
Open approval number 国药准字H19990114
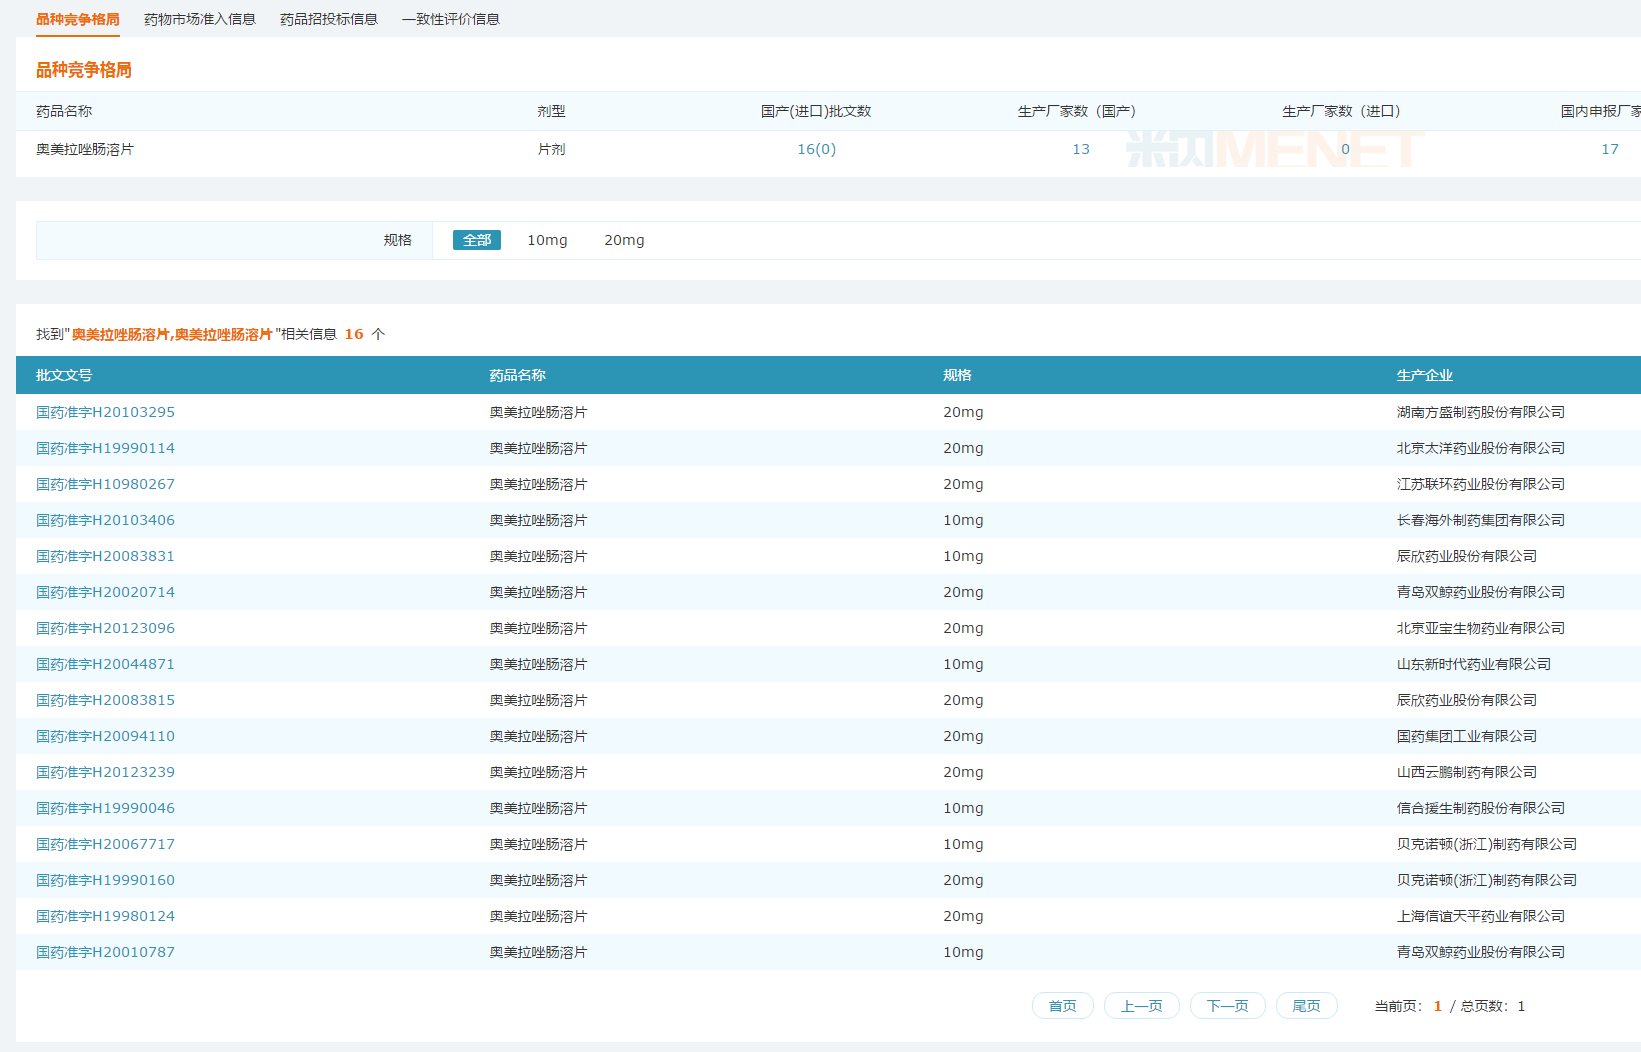[x=105, y=448]
